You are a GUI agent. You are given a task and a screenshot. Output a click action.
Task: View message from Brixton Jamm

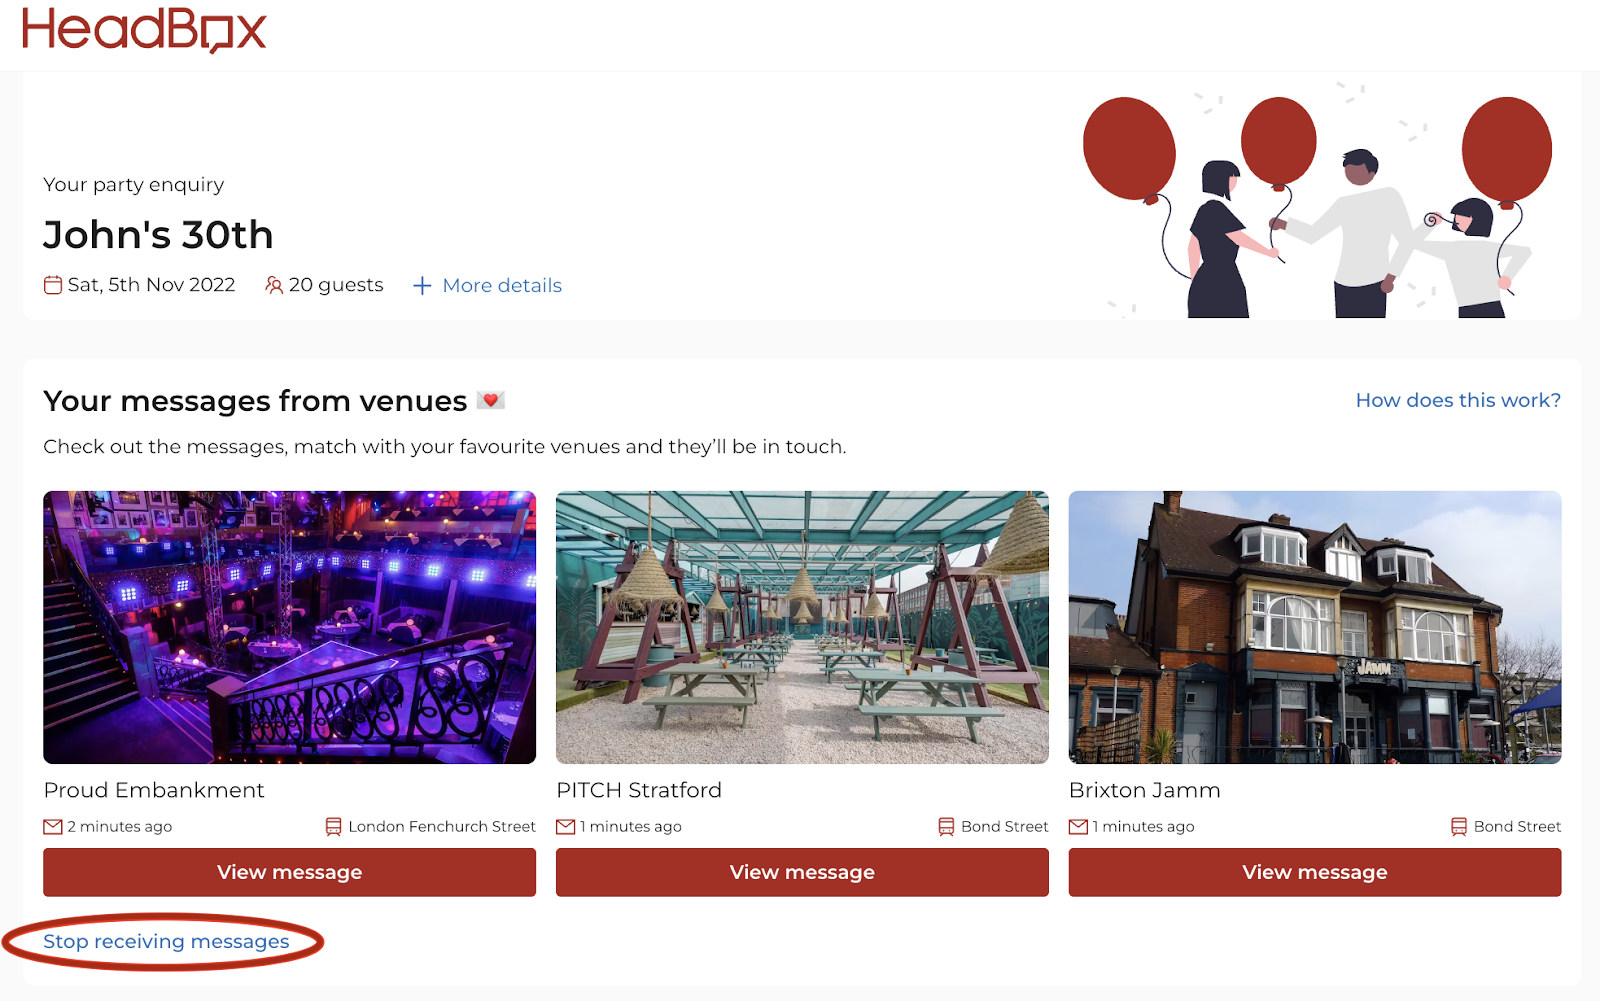[x=1315, y=872]
